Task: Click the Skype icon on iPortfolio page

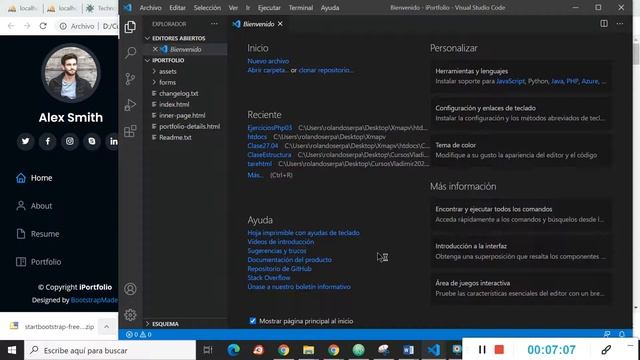Action: [x=91, y=141]
